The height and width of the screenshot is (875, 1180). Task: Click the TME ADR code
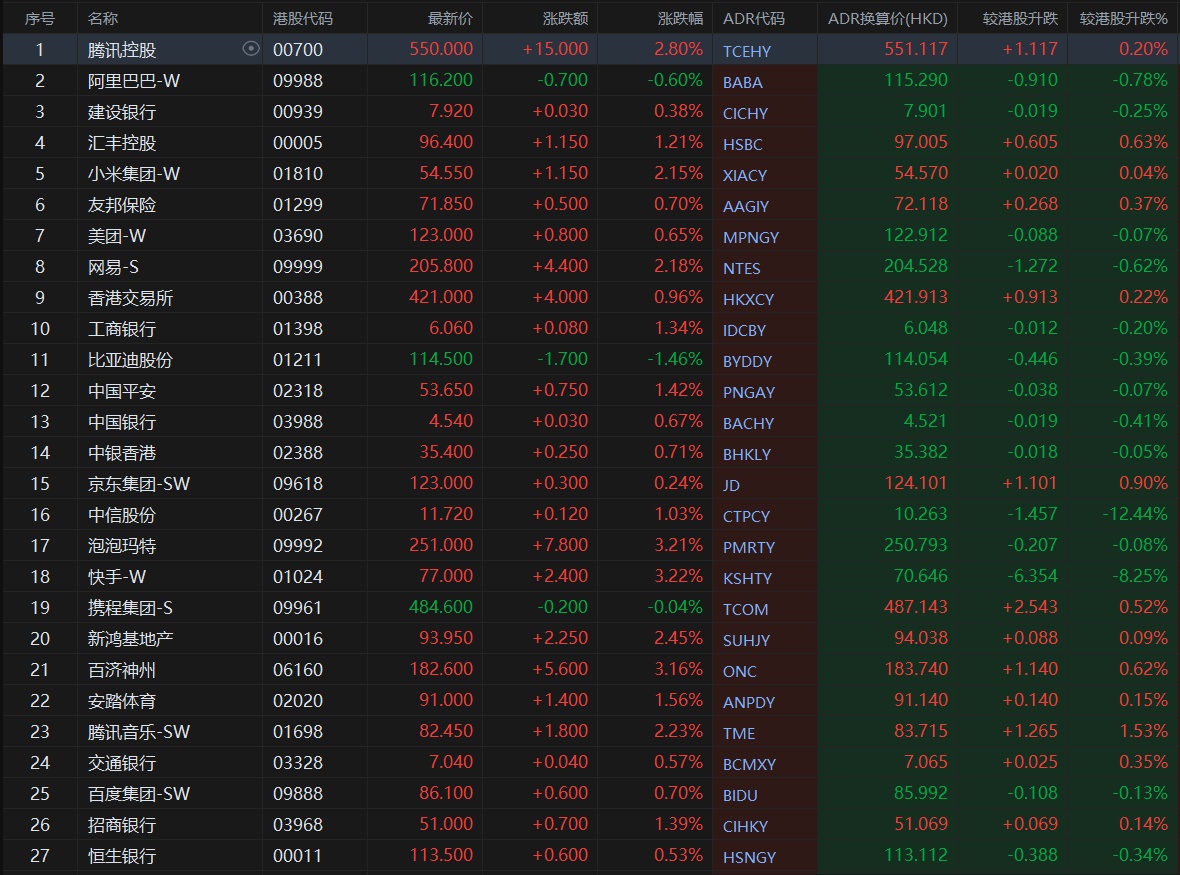(x=739, y=733)
